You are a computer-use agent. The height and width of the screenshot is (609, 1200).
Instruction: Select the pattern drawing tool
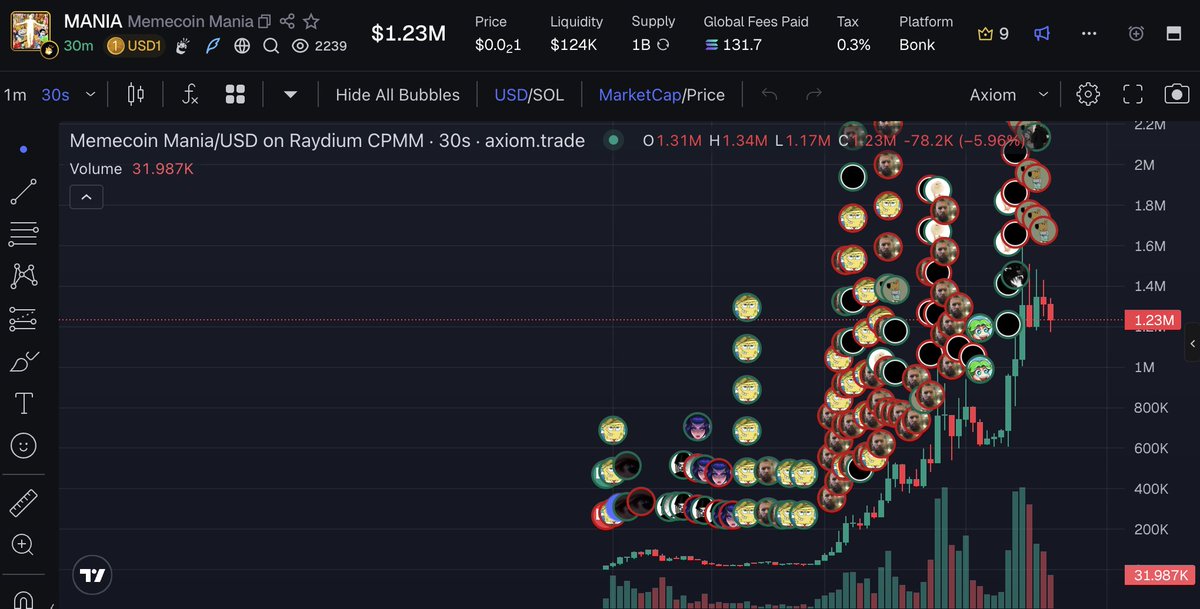(24, 275)
